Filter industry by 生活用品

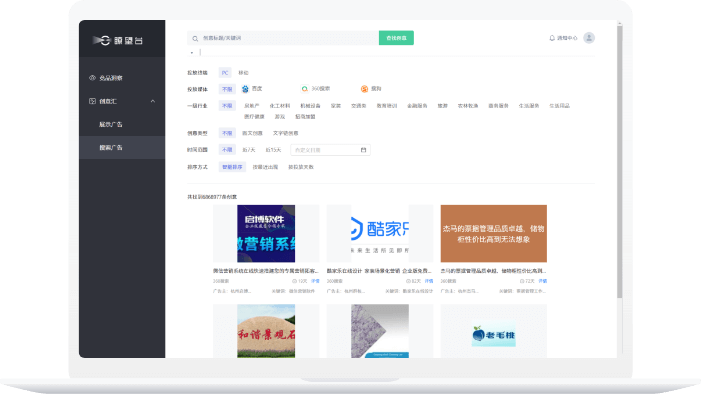tap(560, 106)
